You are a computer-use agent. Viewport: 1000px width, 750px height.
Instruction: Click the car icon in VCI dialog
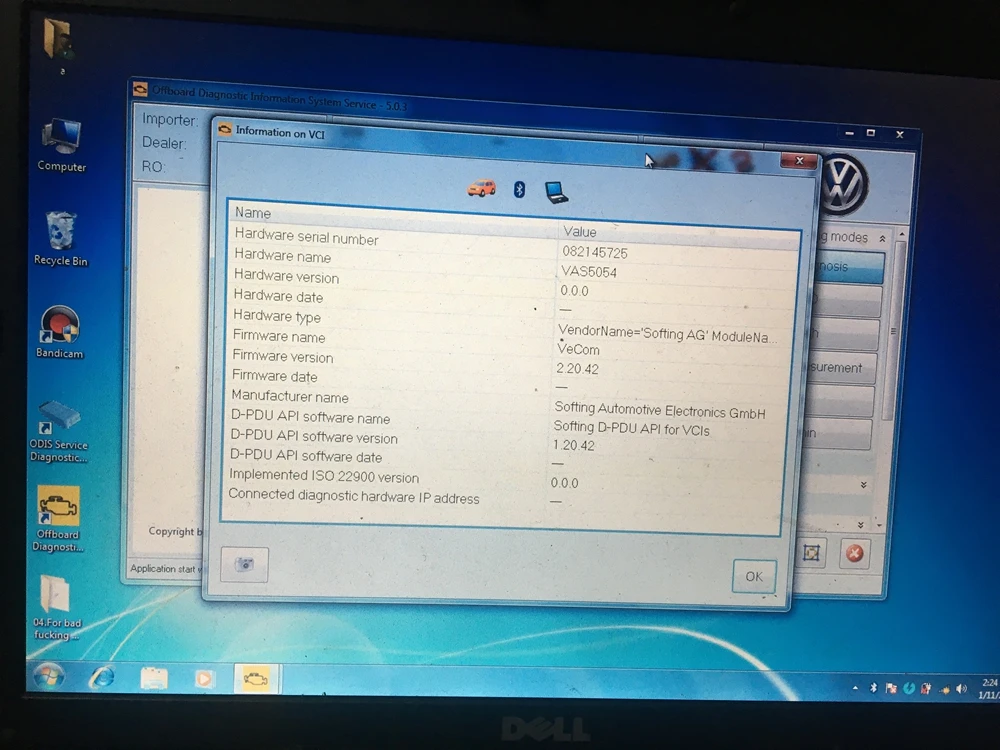pyautogui.click(x=482, y=188)
